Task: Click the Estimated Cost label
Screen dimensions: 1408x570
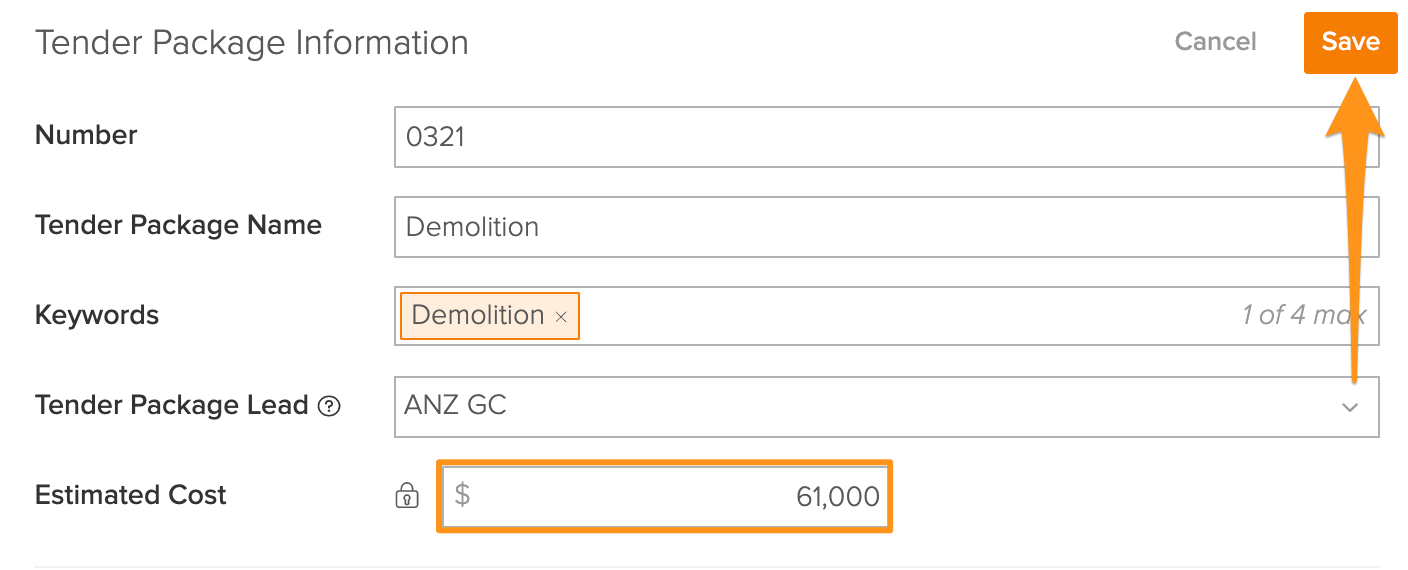Action: coord(131,495)
